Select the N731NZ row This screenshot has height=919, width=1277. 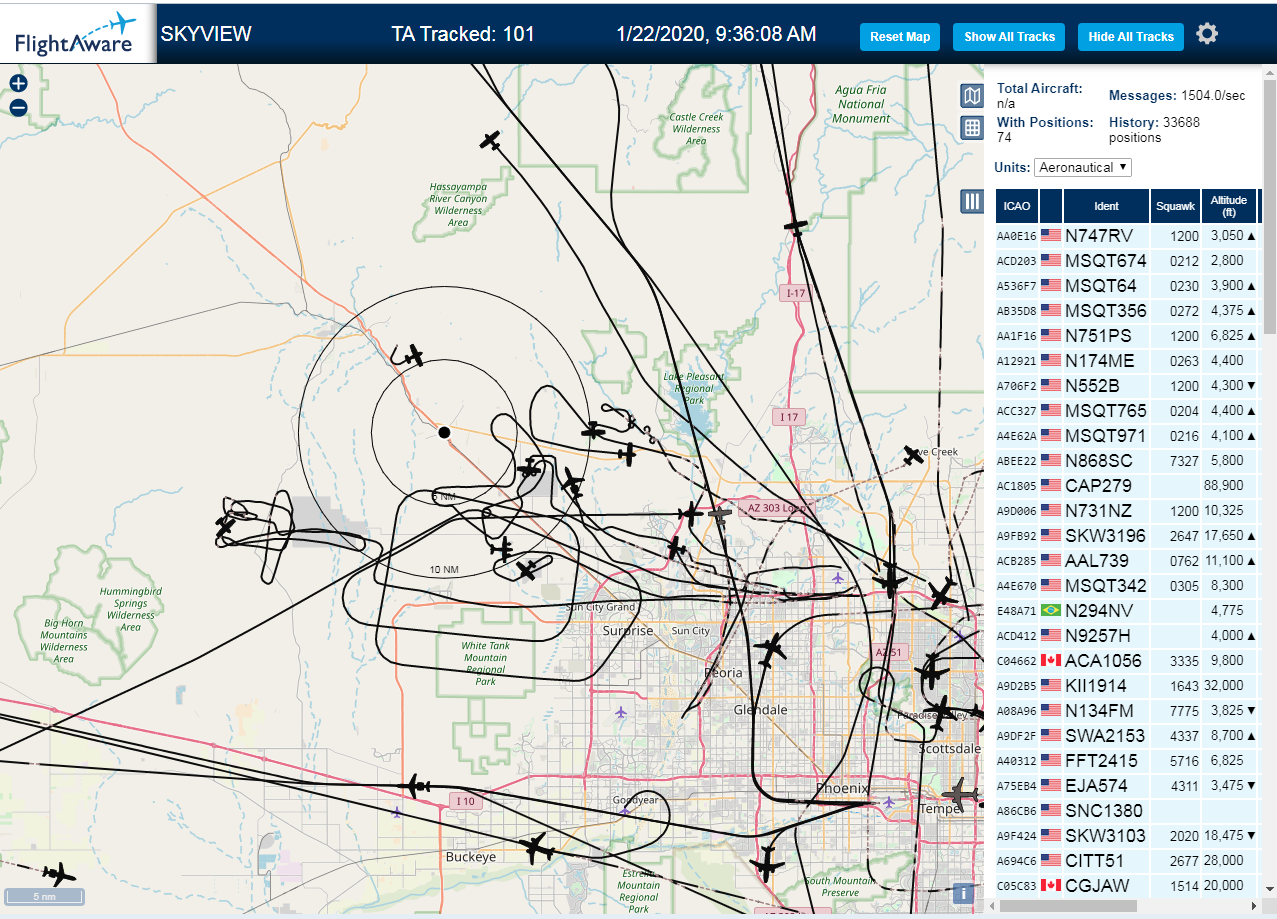point(1126,511)
